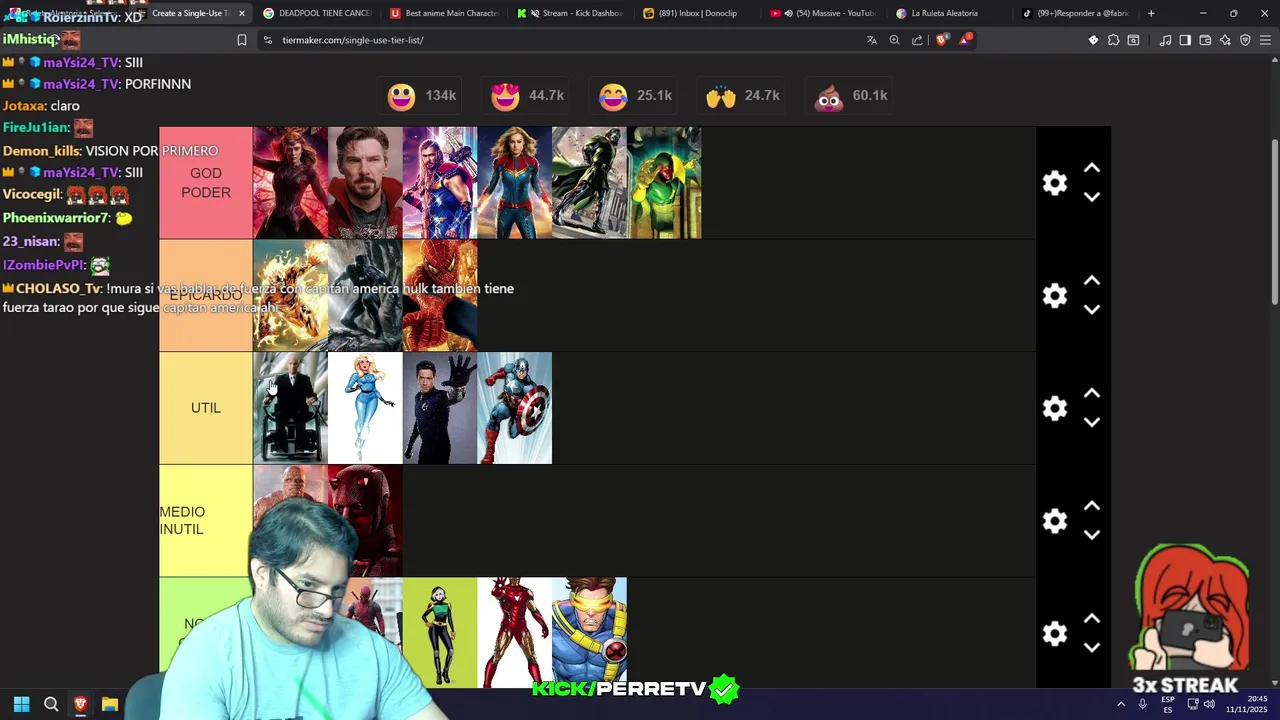Move UTIL tier up with arrow
The height and width of the screenshot is (720, 1280).
tap(1092, 394)
